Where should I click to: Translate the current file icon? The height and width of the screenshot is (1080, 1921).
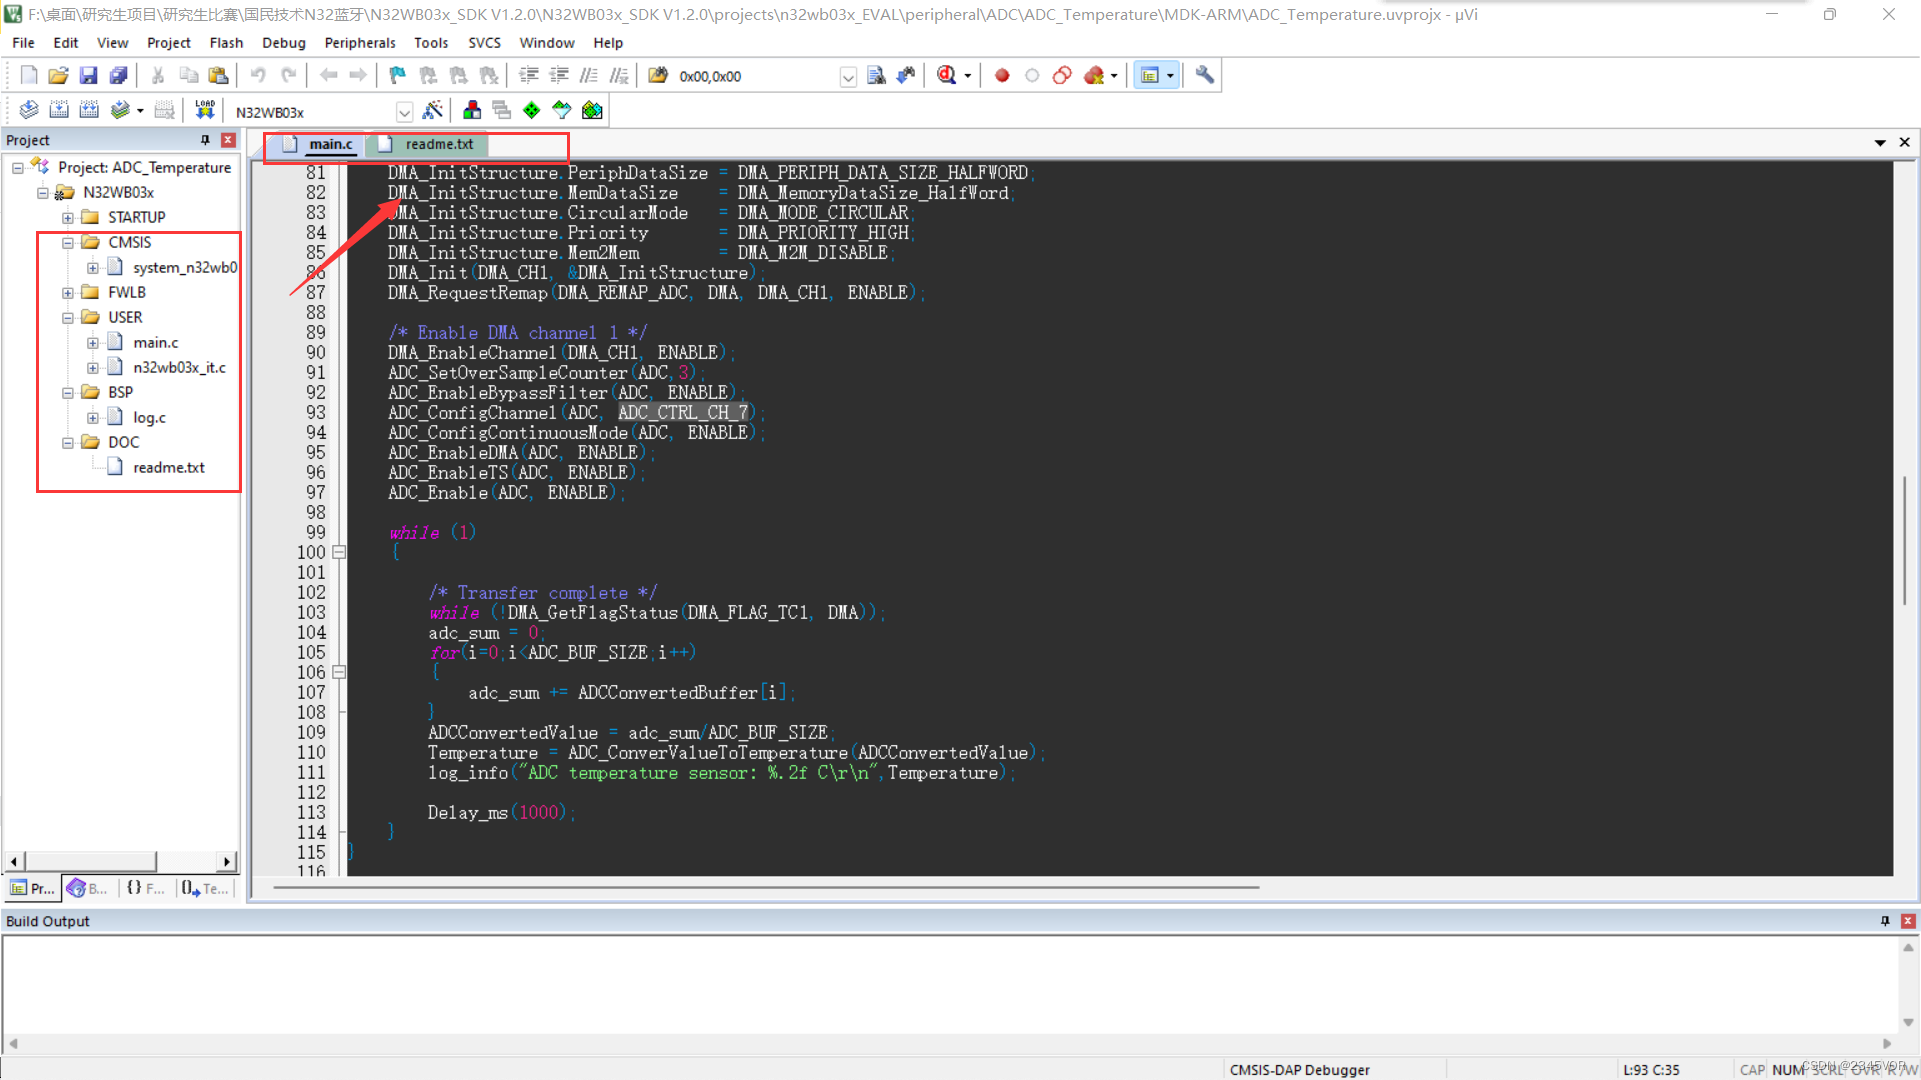tap(28, 111)
